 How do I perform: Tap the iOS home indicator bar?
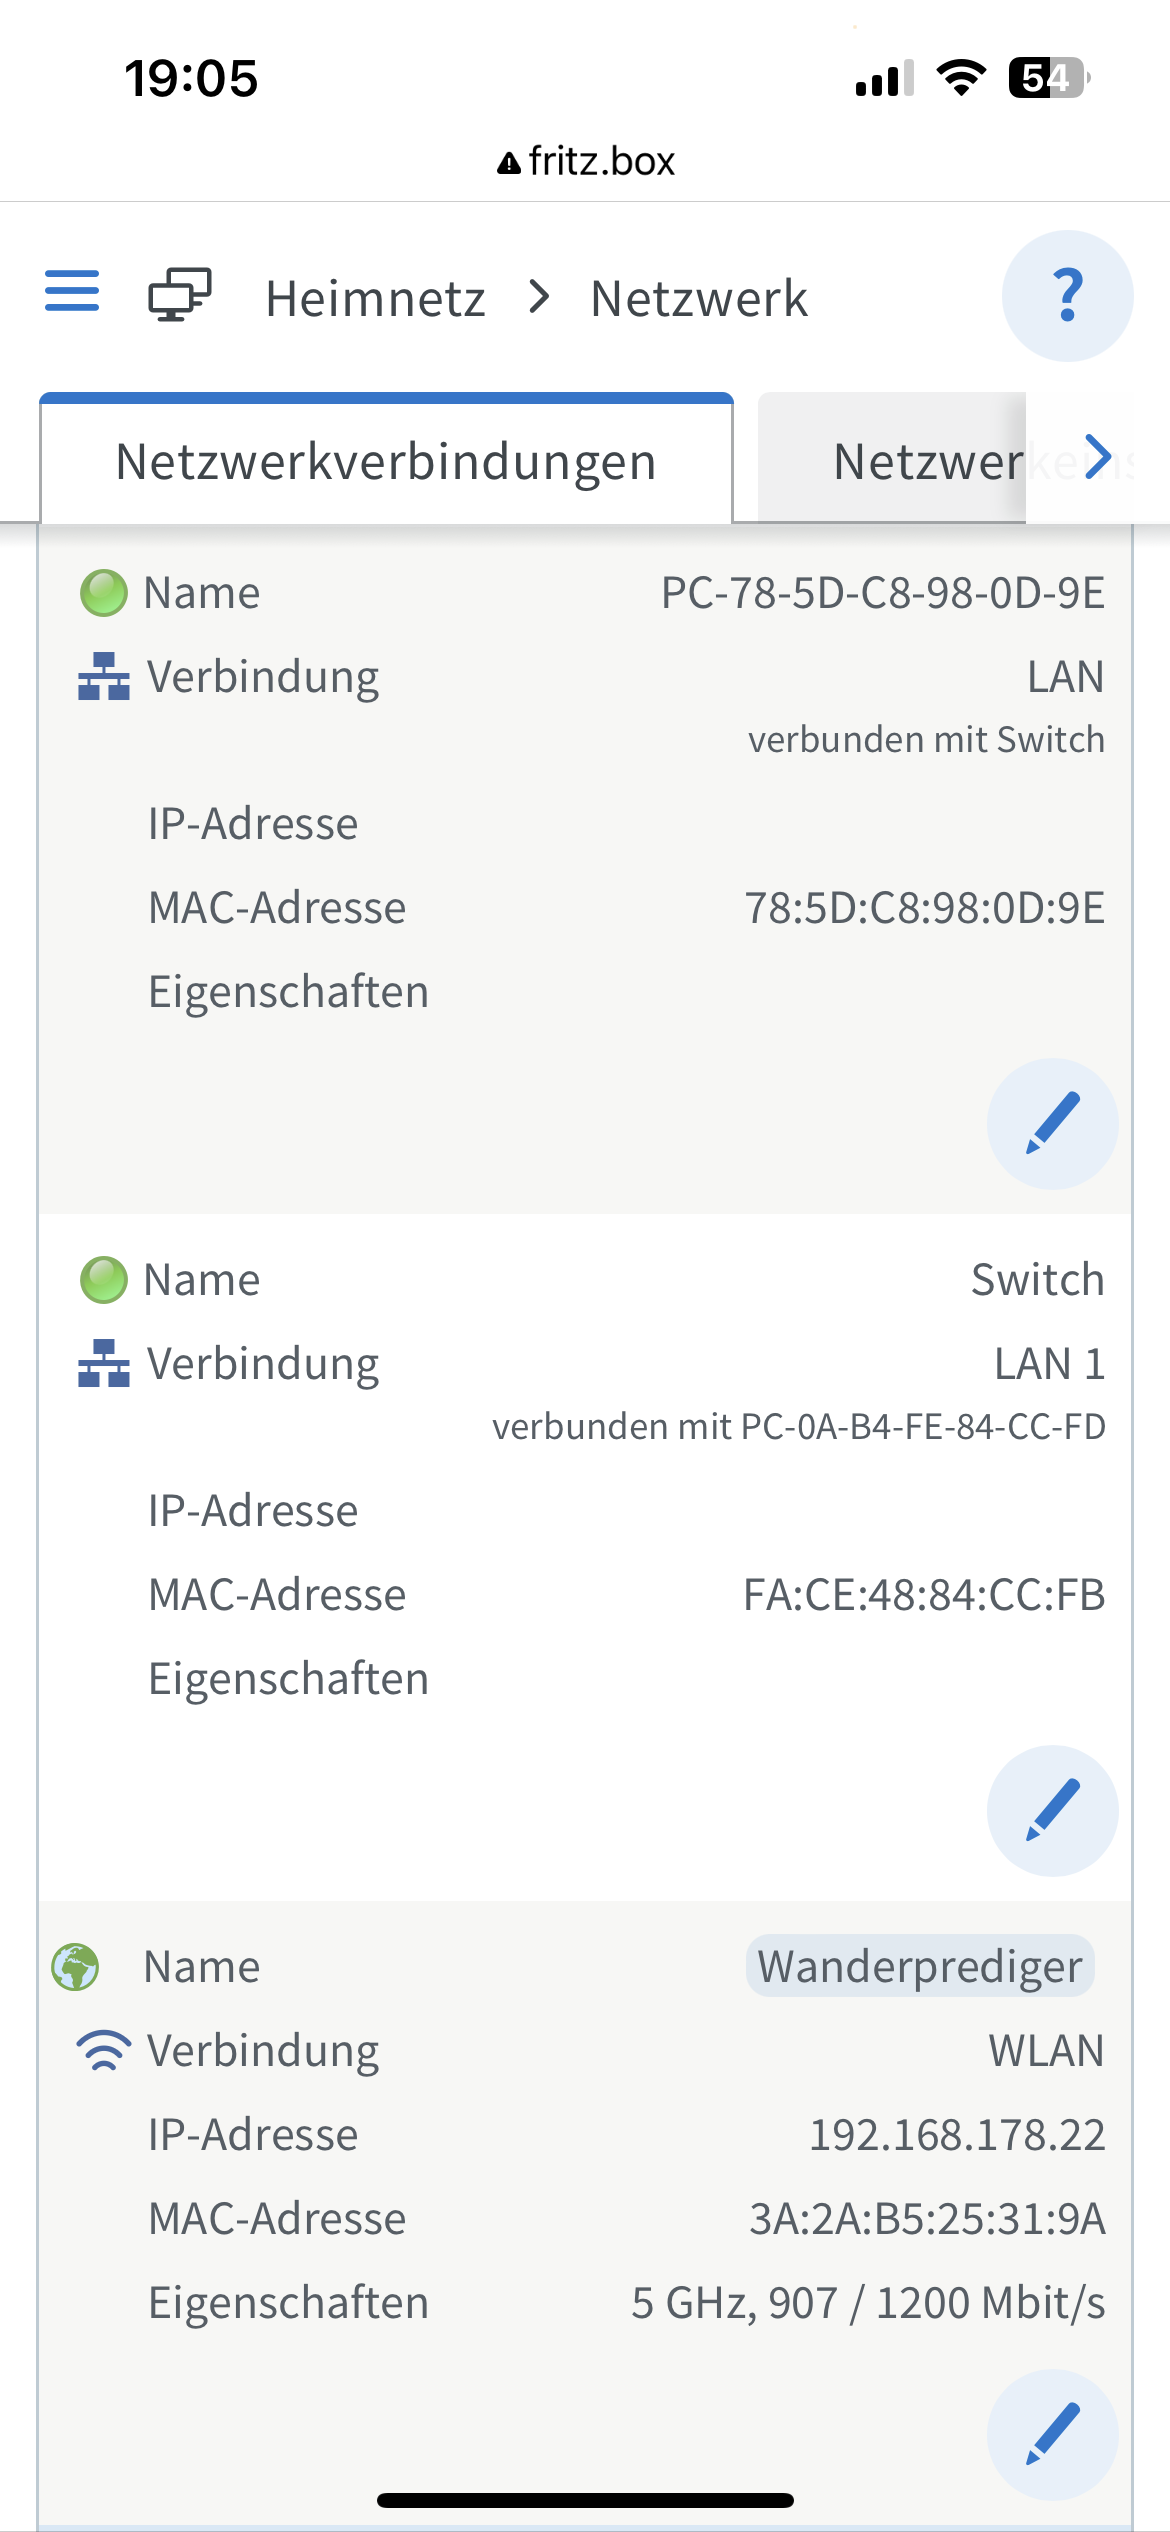(x=585, y=2500)
